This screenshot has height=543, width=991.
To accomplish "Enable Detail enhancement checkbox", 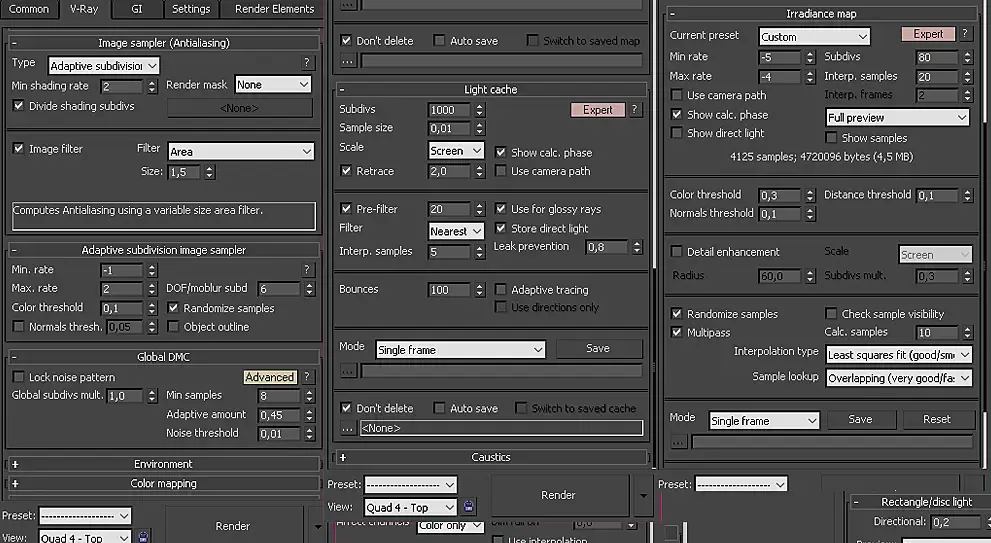I will point(676,252).
